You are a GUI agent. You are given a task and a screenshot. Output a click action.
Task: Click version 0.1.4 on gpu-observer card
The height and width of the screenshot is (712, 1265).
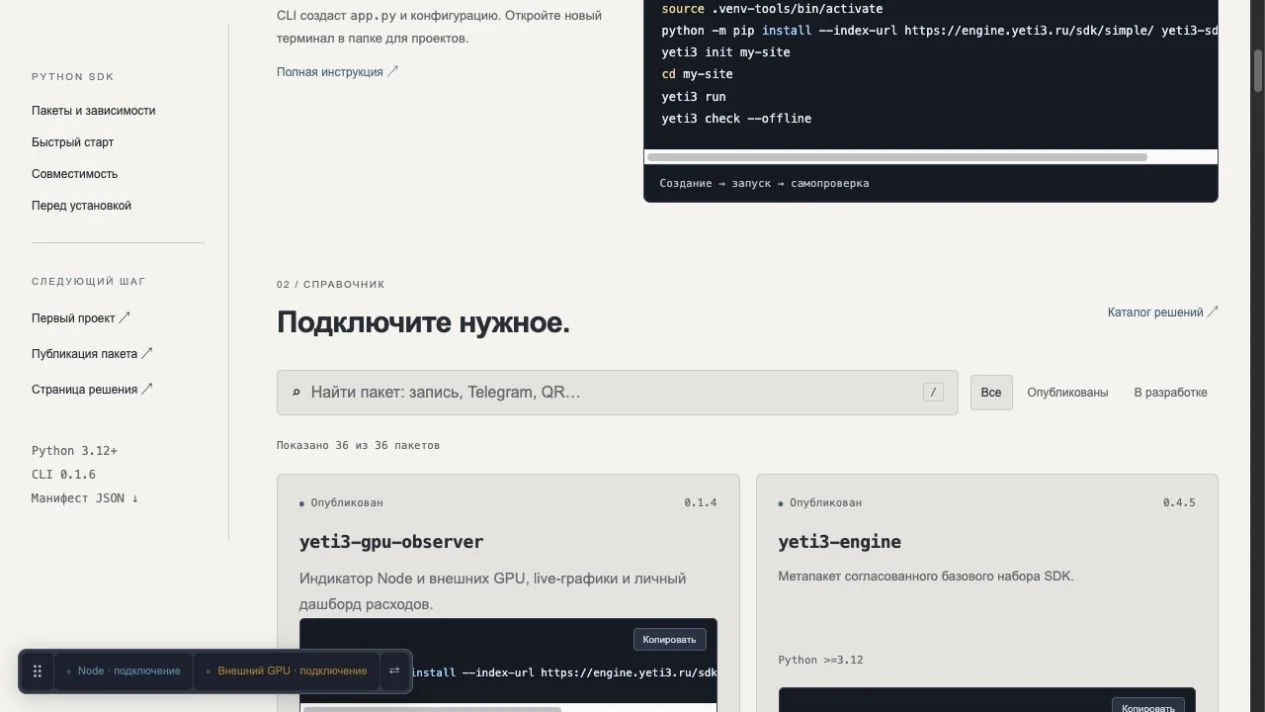coord(700,503)
